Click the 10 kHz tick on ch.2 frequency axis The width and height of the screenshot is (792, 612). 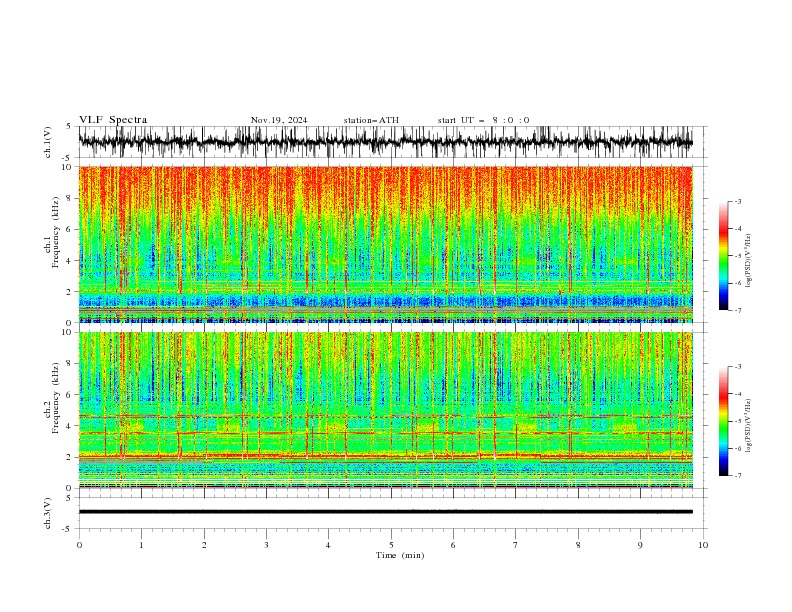click(69, 332)
